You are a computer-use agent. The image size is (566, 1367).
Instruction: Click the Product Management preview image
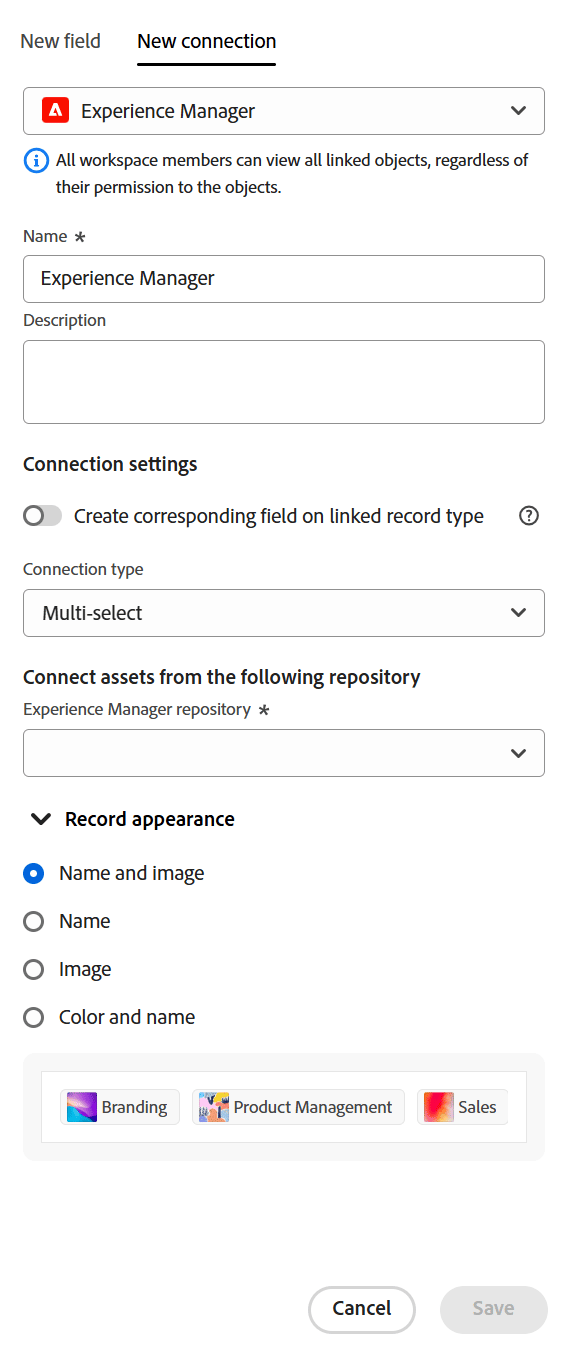214,1107
